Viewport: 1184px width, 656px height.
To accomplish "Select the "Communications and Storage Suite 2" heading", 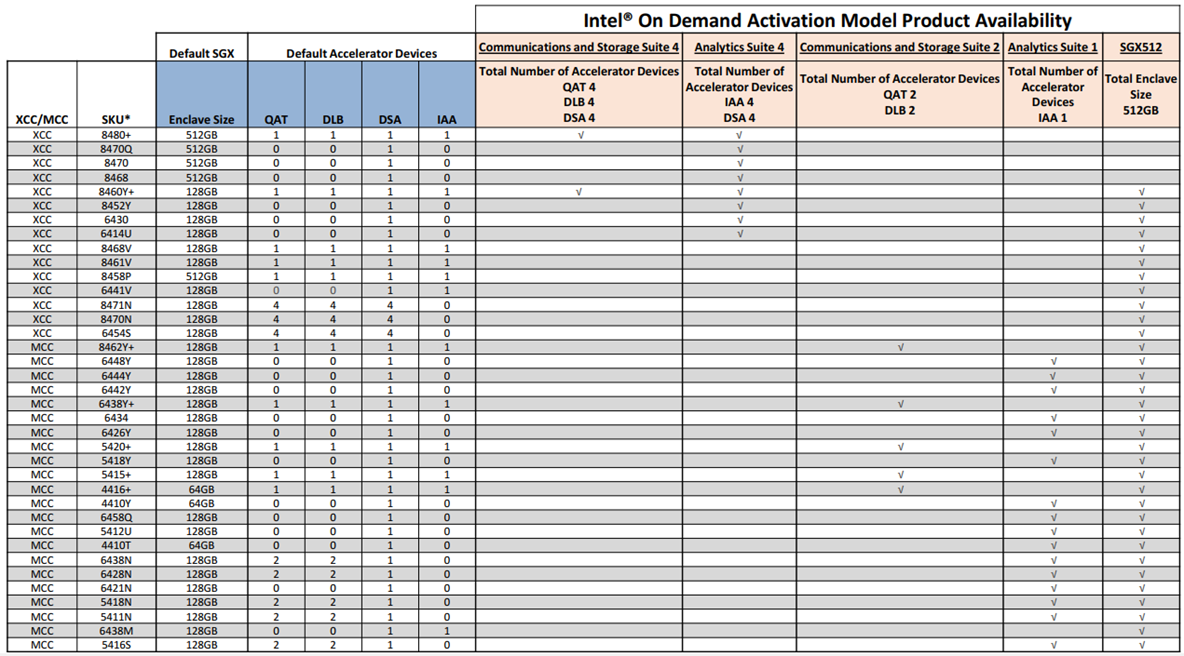I will [899, 47].
